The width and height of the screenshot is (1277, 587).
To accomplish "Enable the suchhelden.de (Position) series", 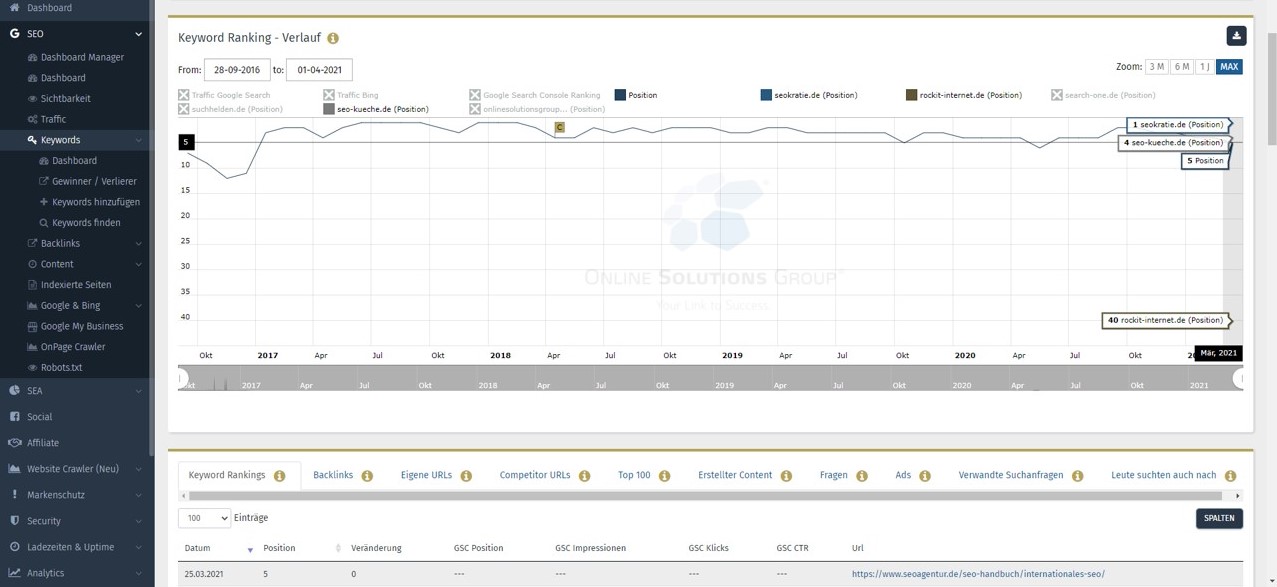I will click(231, 109).
